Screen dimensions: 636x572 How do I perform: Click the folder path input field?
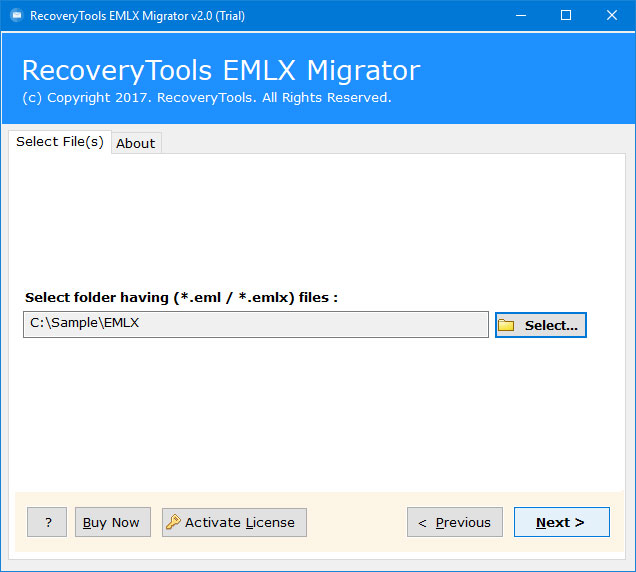tap(256, 324)
